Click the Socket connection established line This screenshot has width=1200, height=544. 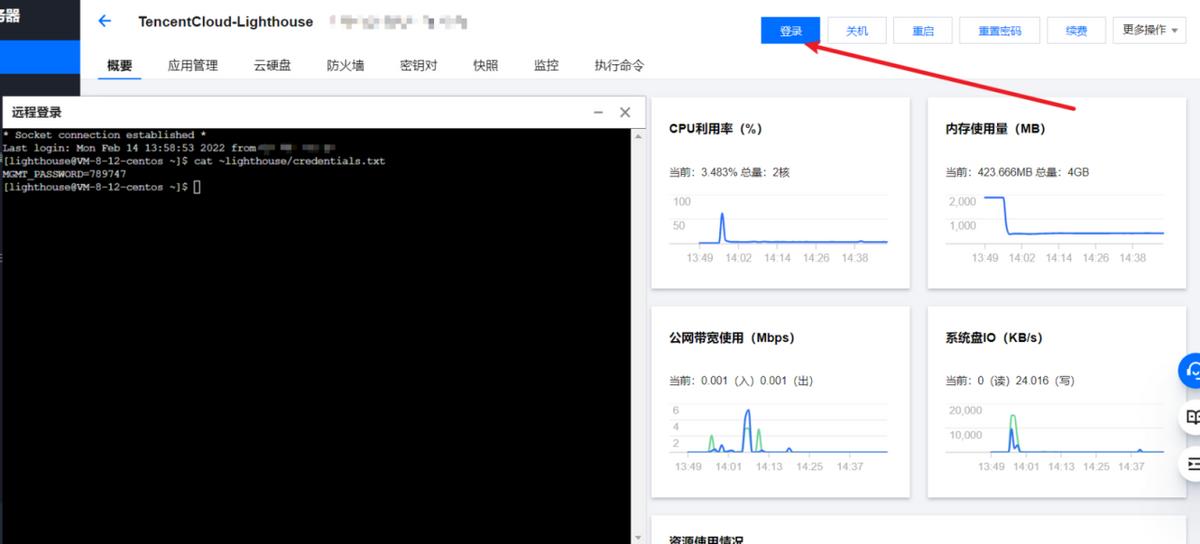105,135
